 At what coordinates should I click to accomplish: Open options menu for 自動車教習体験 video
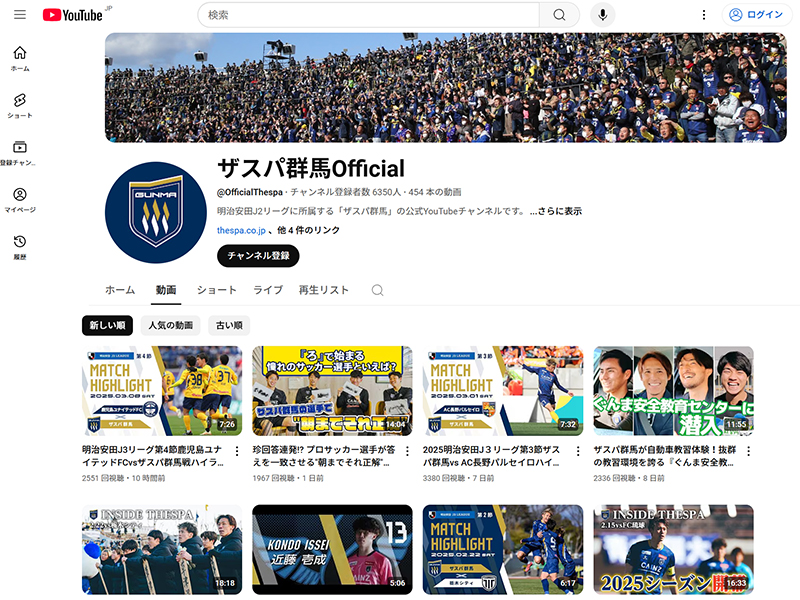point(748,451)
